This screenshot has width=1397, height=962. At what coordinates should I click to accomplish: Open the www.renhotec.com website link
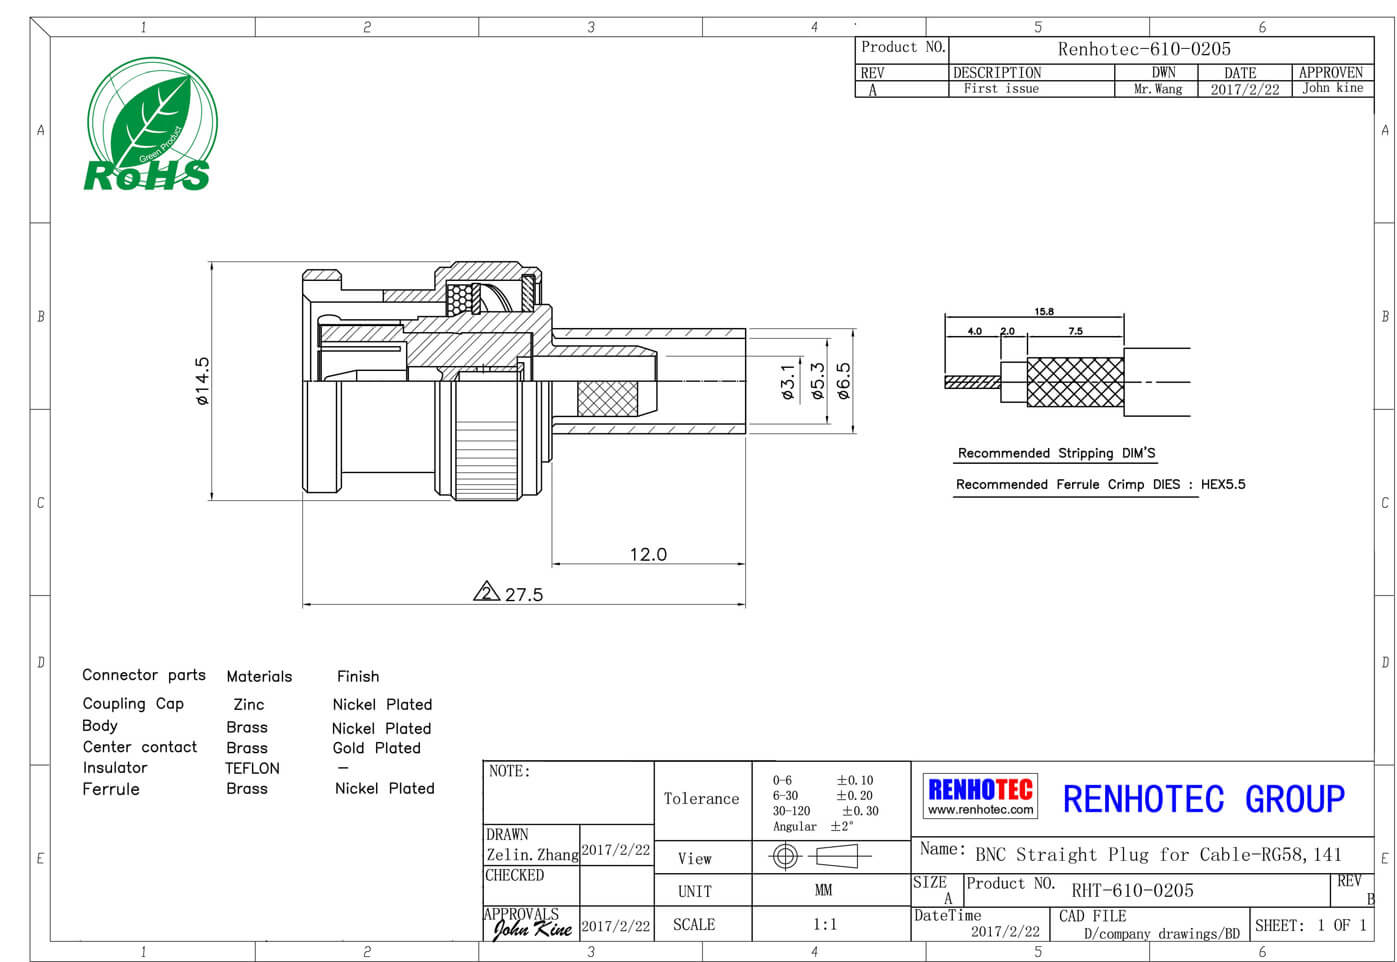pyautogui.click(x=980, y=810)
